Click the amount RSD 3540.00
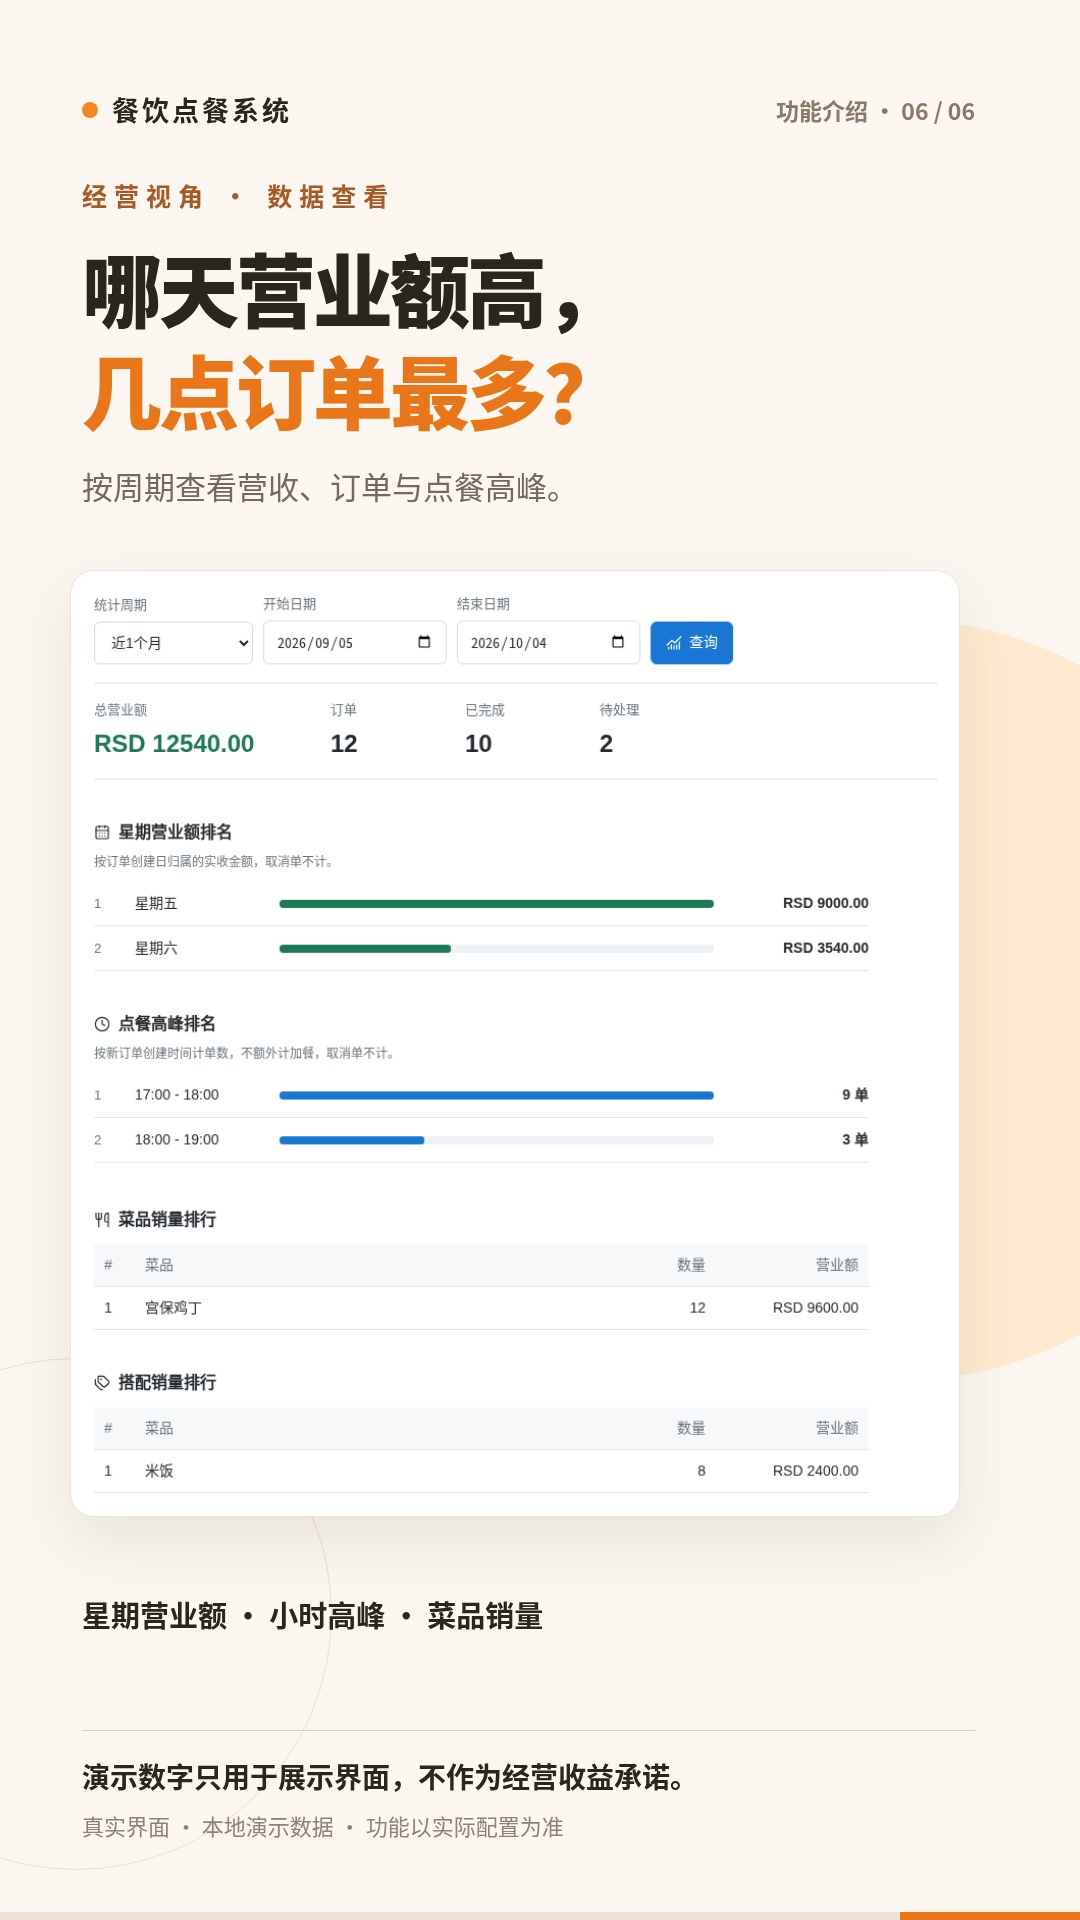This screenshot has height=1920, width=1080. coord(825,948)
